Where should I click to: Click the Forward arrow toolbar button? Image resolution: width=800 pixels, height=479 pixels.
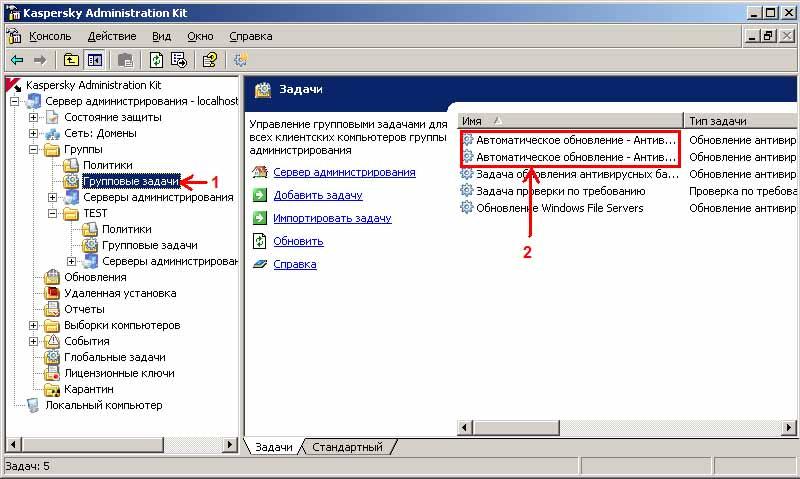point(40,60)
